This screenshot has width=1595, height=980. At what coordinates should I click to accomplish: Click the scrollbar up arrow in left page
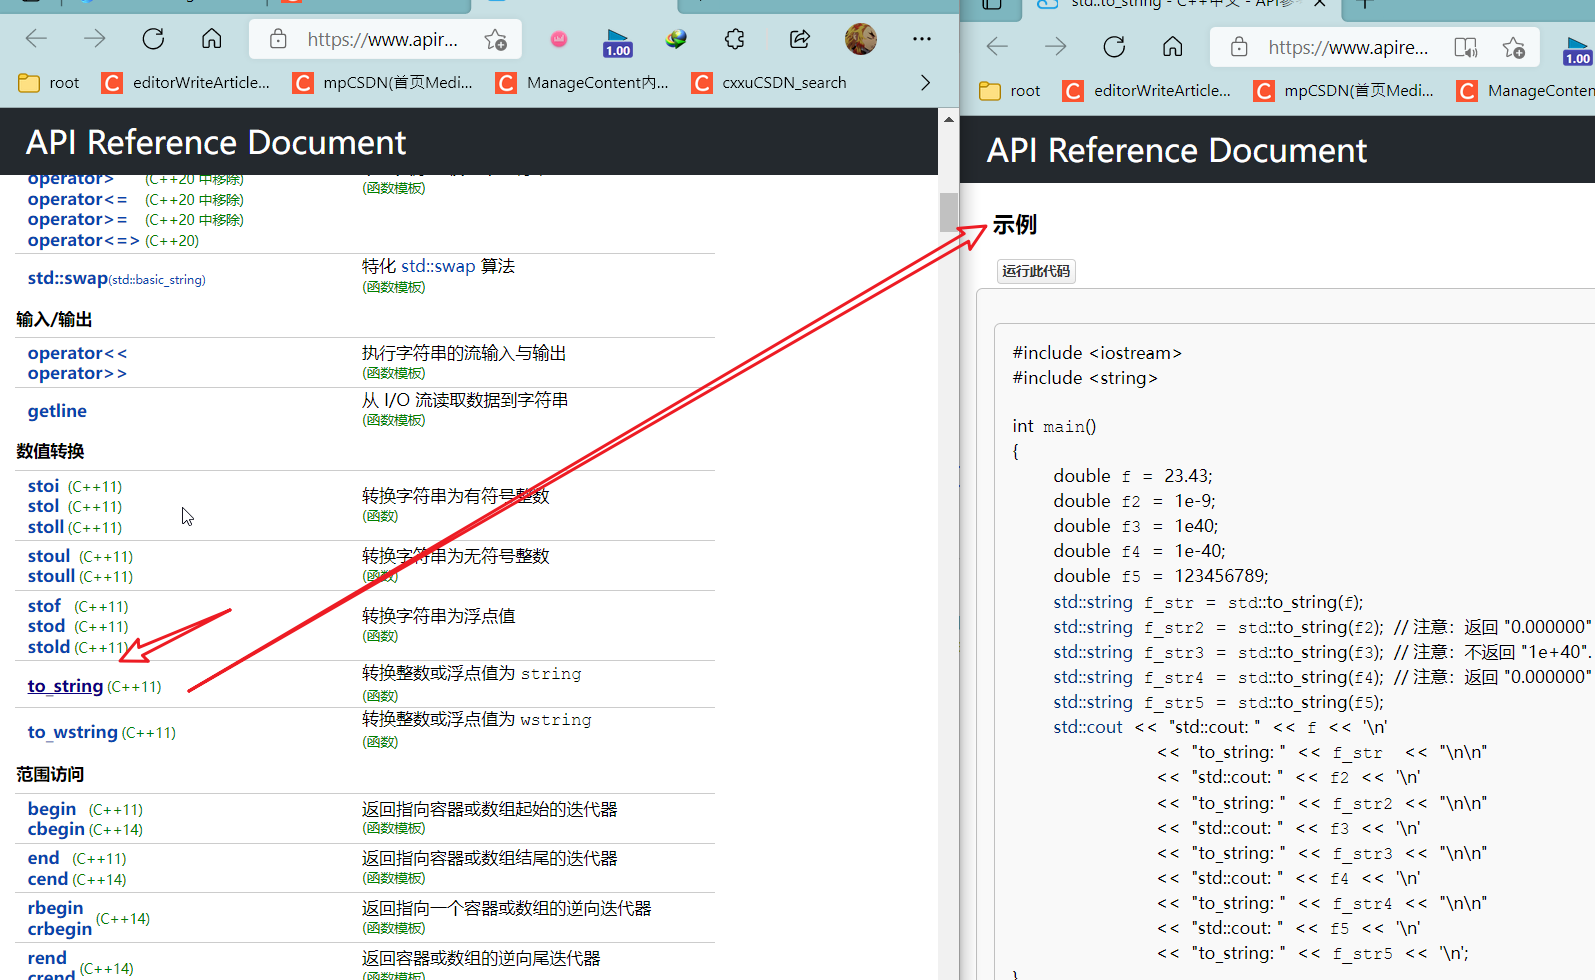point(949,119)
